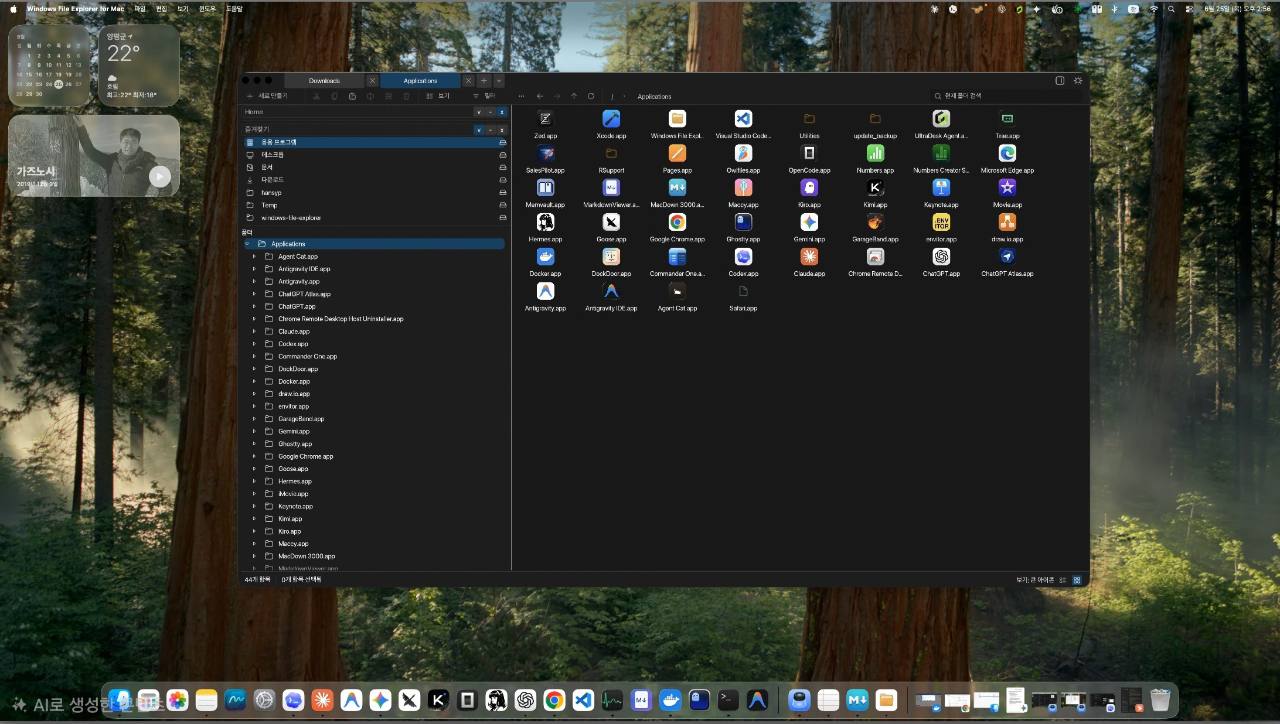Click the folder search input field

(1005, 96)
